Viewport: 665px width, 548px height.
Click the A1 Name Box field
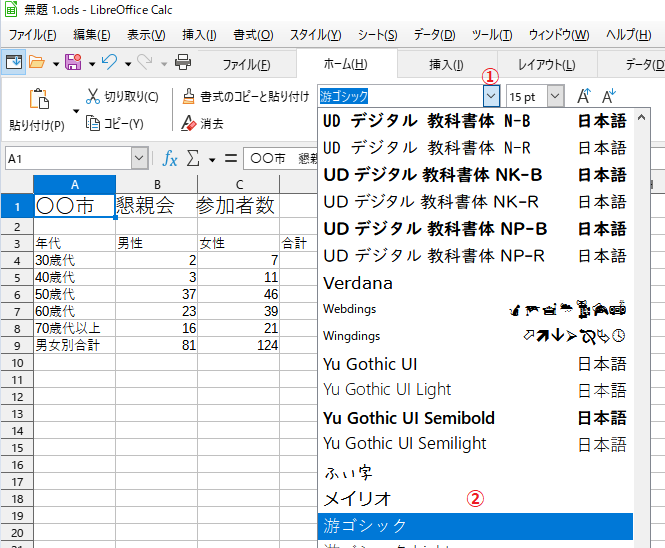[68, 158]
